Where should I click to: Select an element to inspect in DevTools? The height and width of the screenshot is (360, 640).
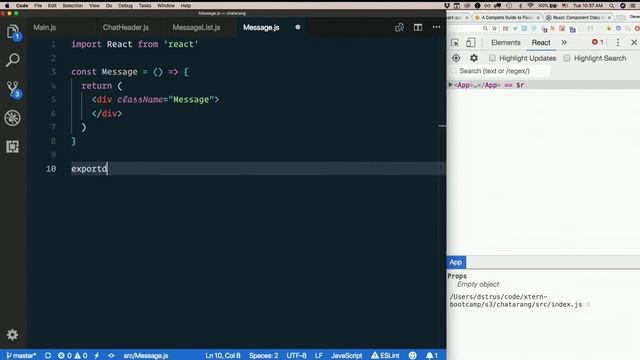(455, 42)
